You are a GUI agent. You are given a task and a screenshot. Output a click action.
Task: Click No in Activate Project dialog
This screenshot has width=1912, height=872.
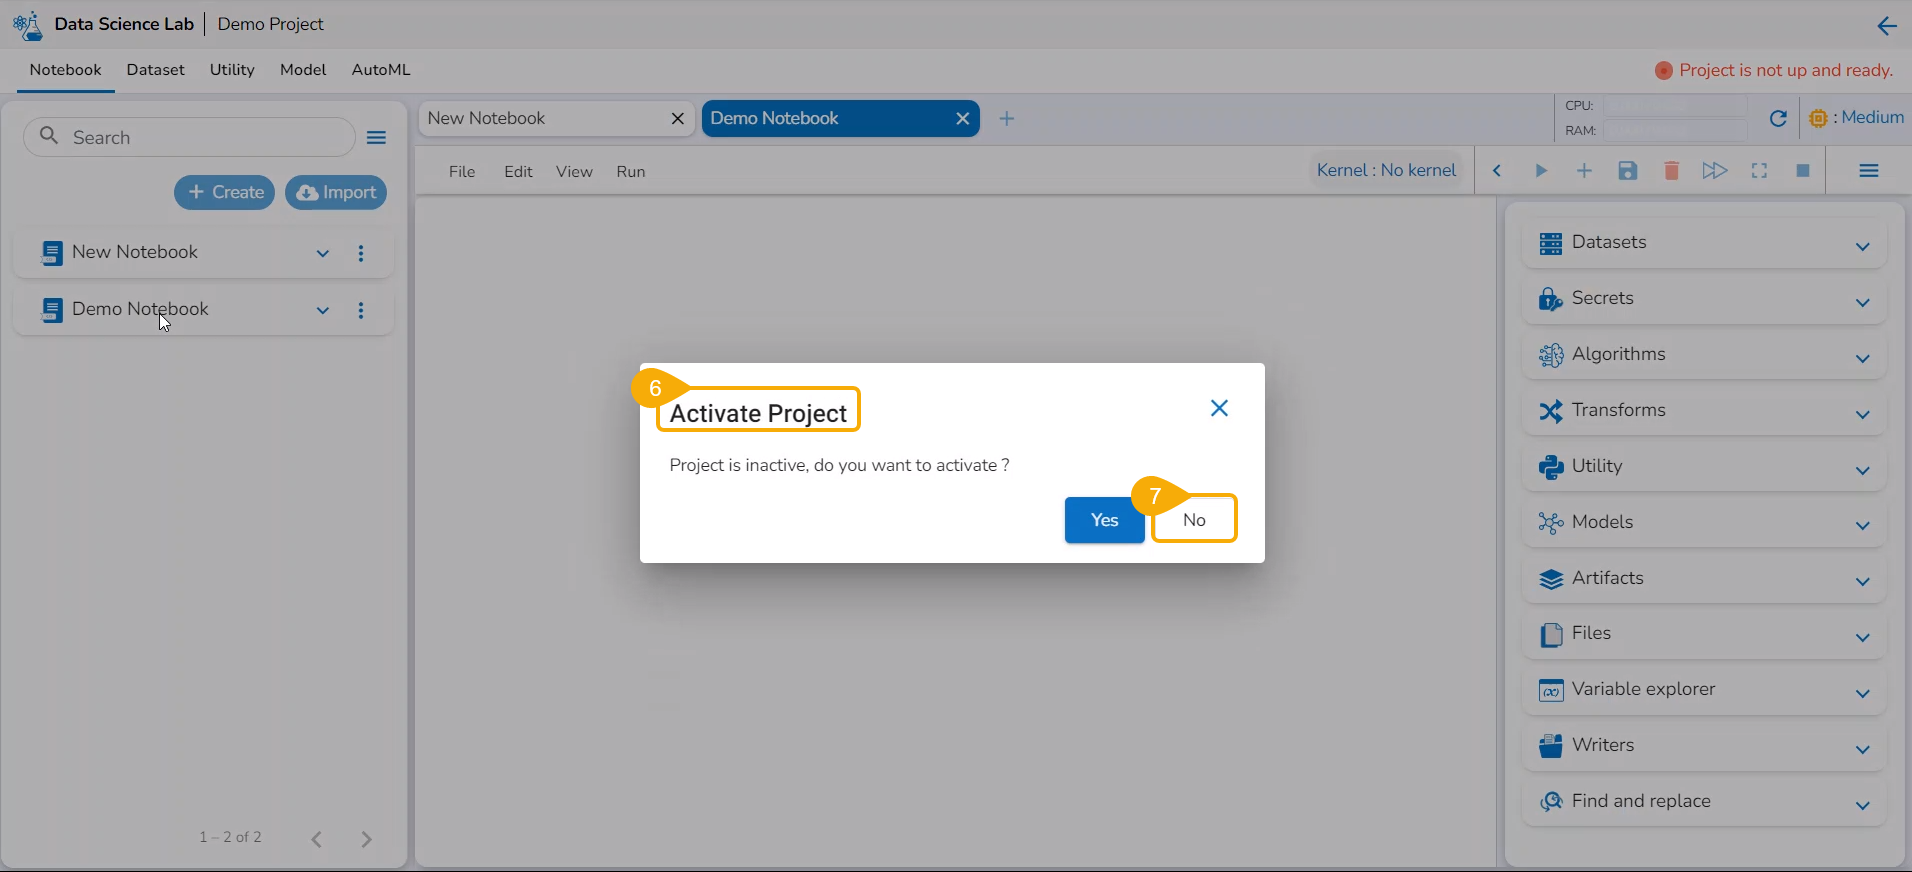click(1194, 520)
